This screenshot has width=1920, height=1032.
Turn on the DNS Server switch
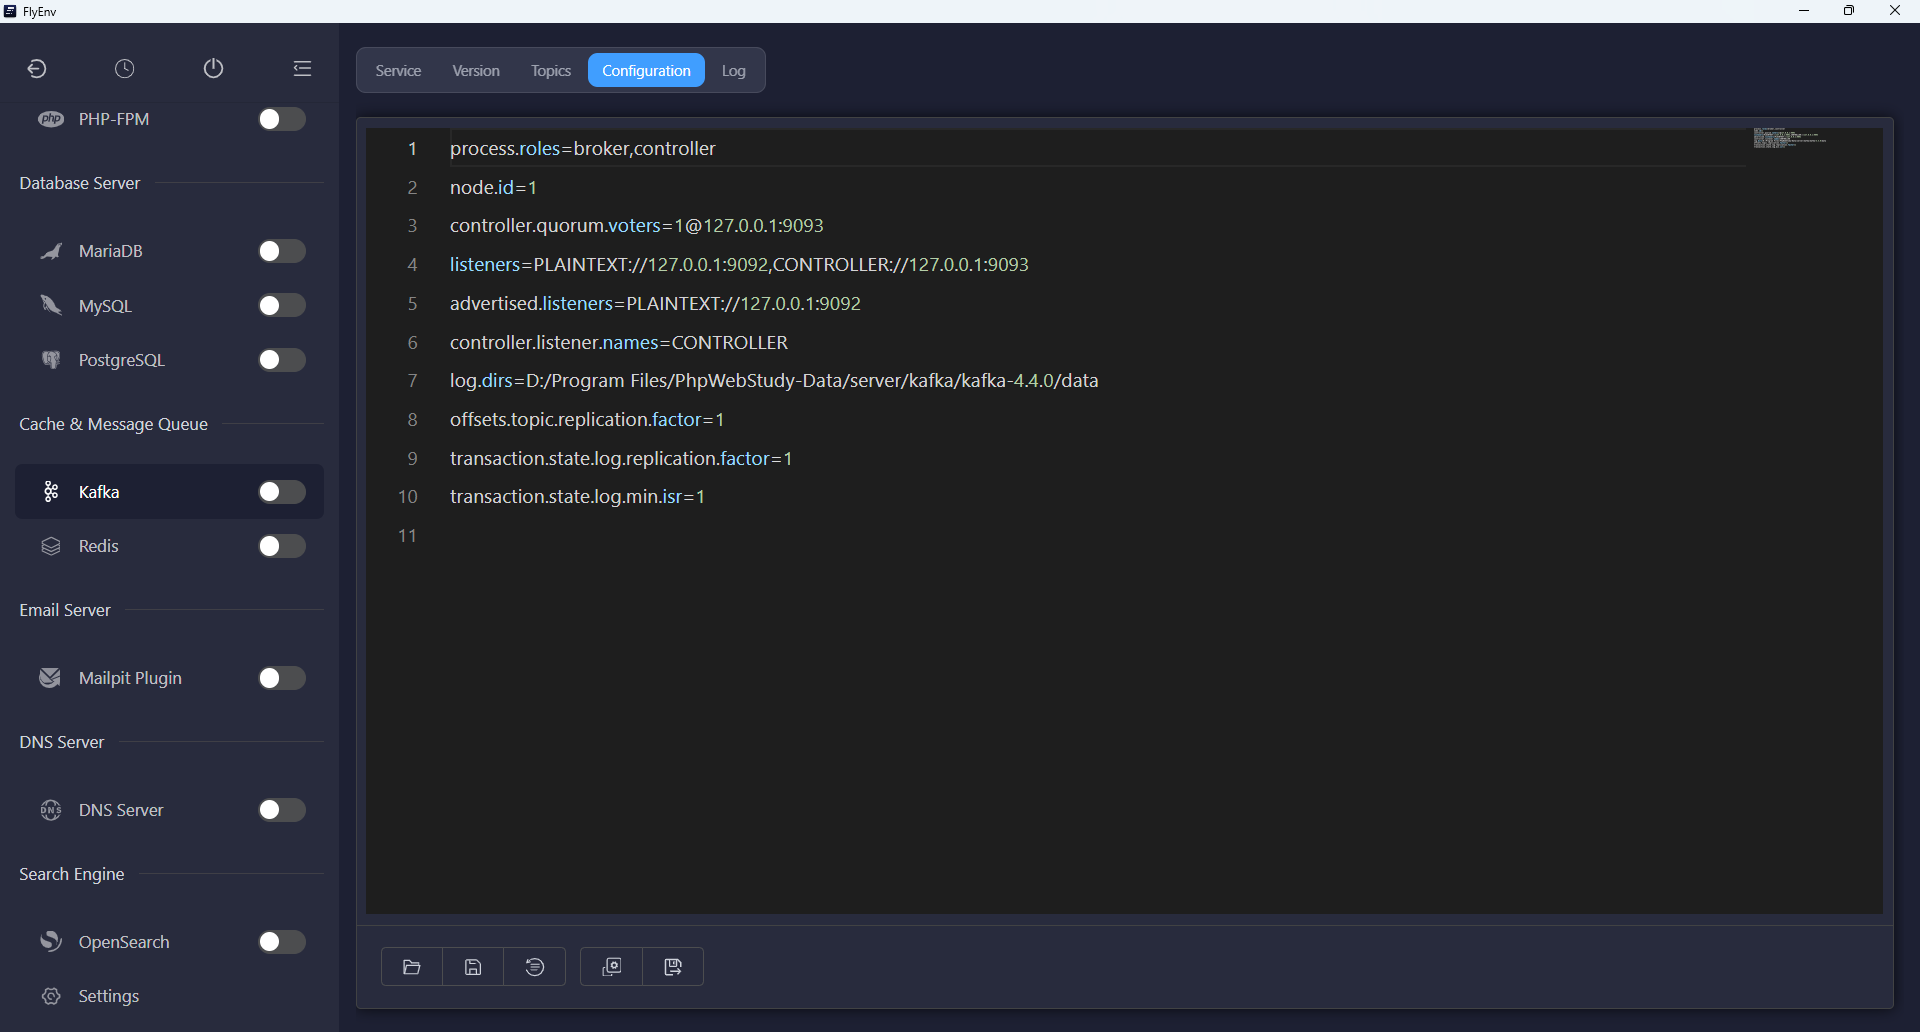(282, 810)
